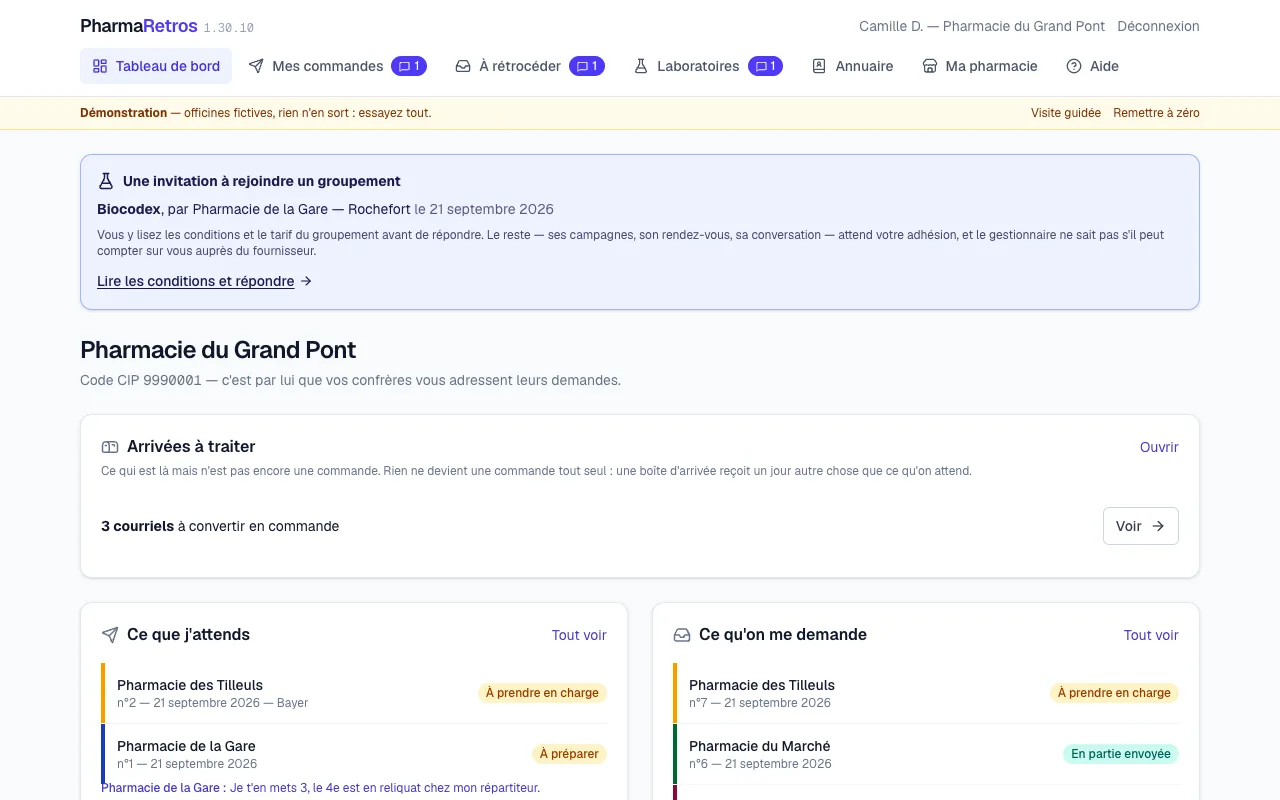Click the question mark icon beside Aide
This screenshot has height=800, width=1280.
(x=1074, y=66)
